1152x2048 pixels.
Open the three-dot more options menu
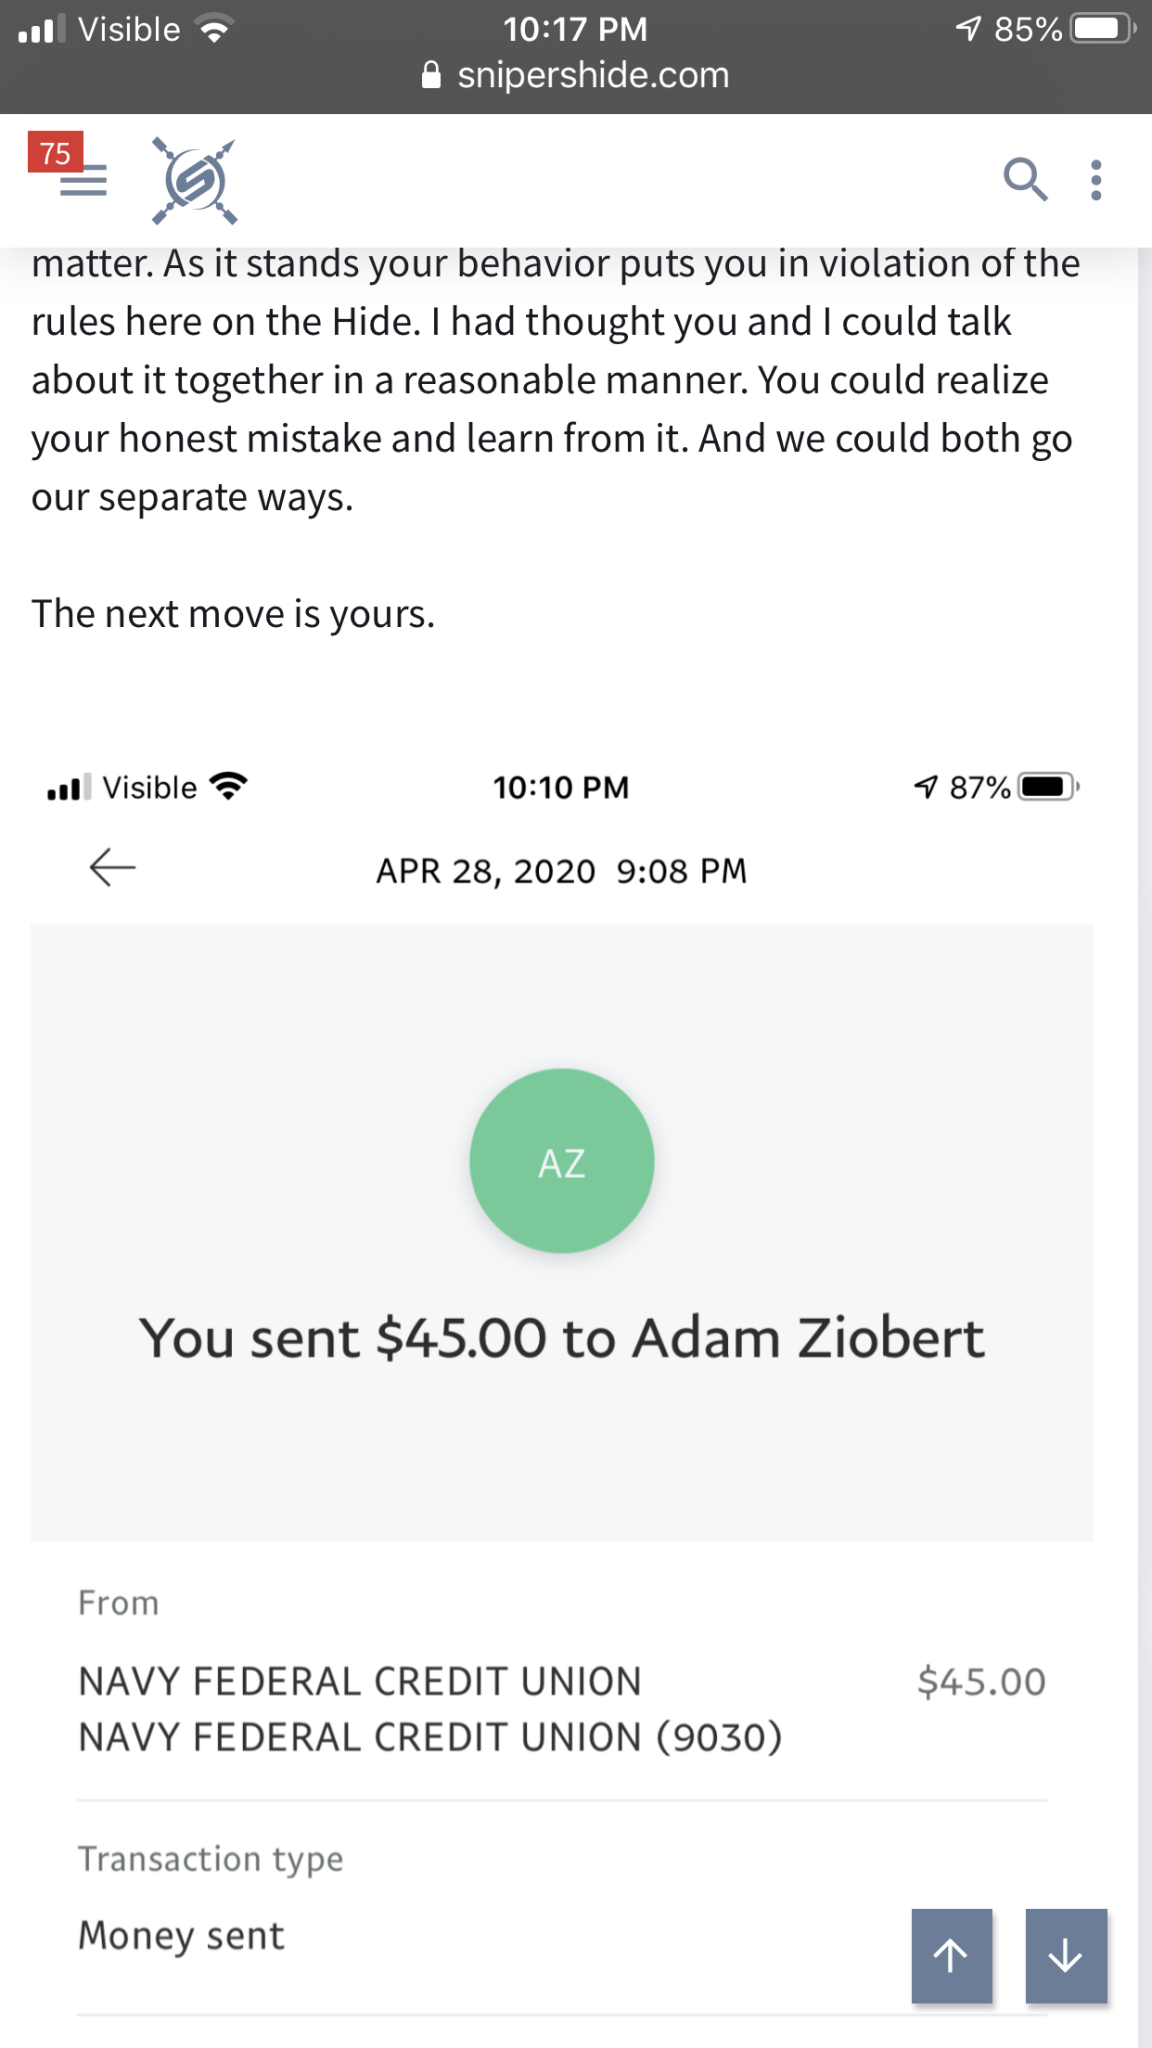click(x=1097, y=181)
